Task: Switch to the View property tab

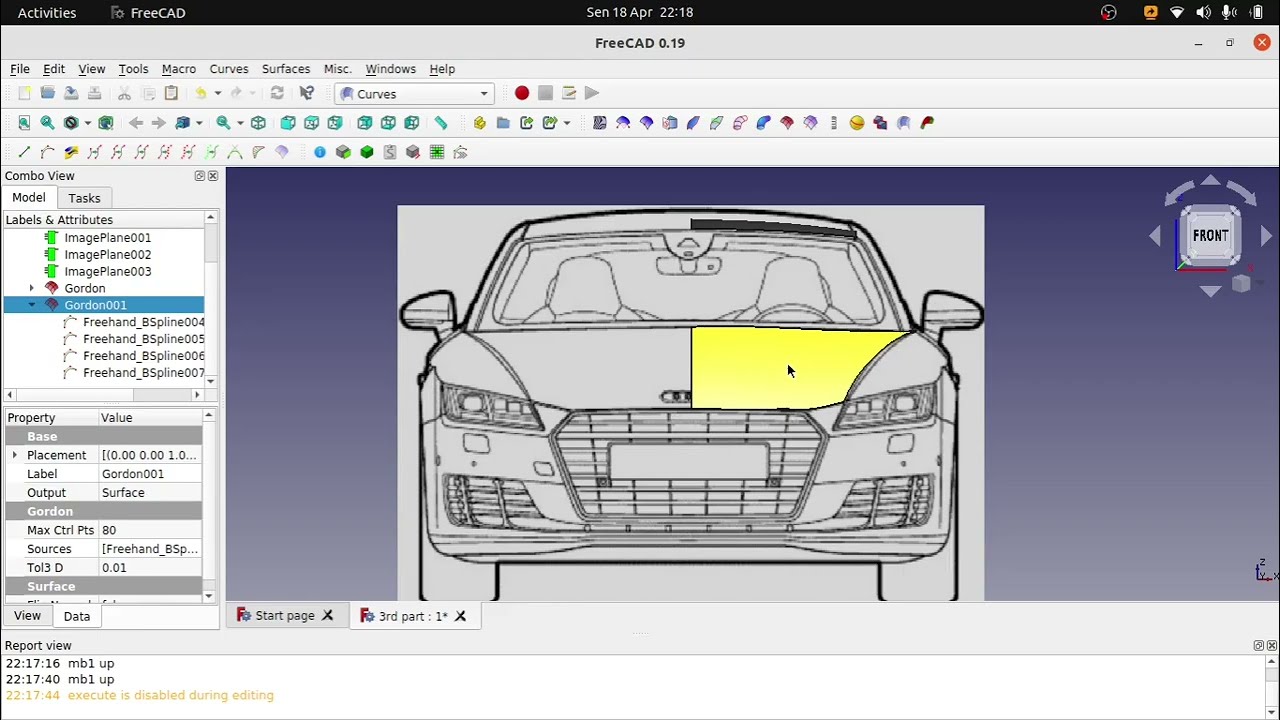Action: pos(27,616)
